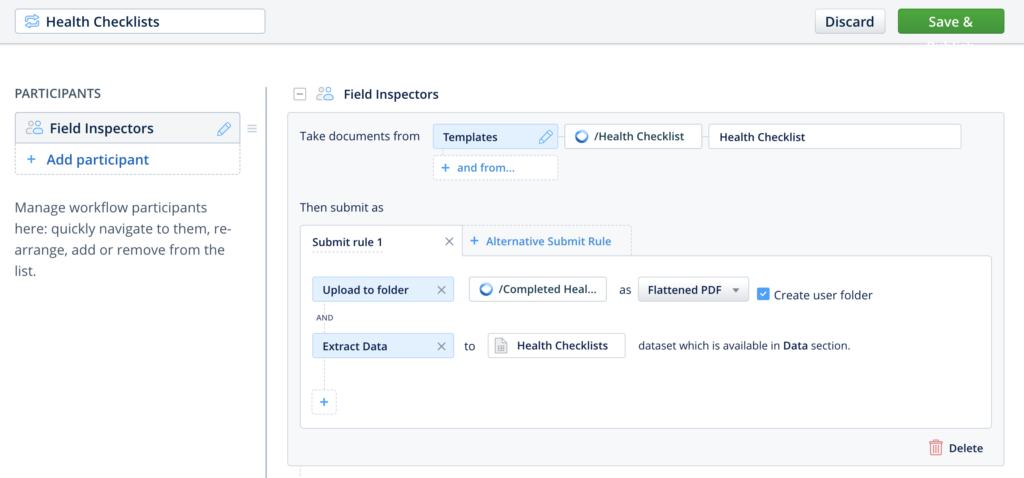Open the Flattened PDF format dropdown

(x=692, y=290)
